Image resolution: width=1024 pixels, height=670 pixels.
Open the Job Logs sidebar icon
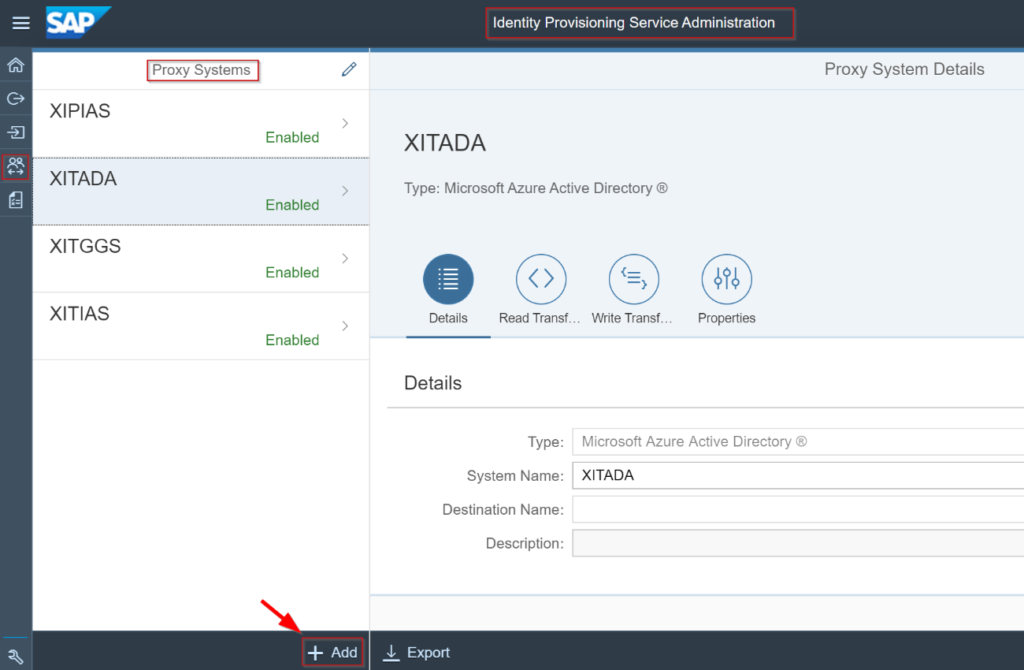pos(16,200)
